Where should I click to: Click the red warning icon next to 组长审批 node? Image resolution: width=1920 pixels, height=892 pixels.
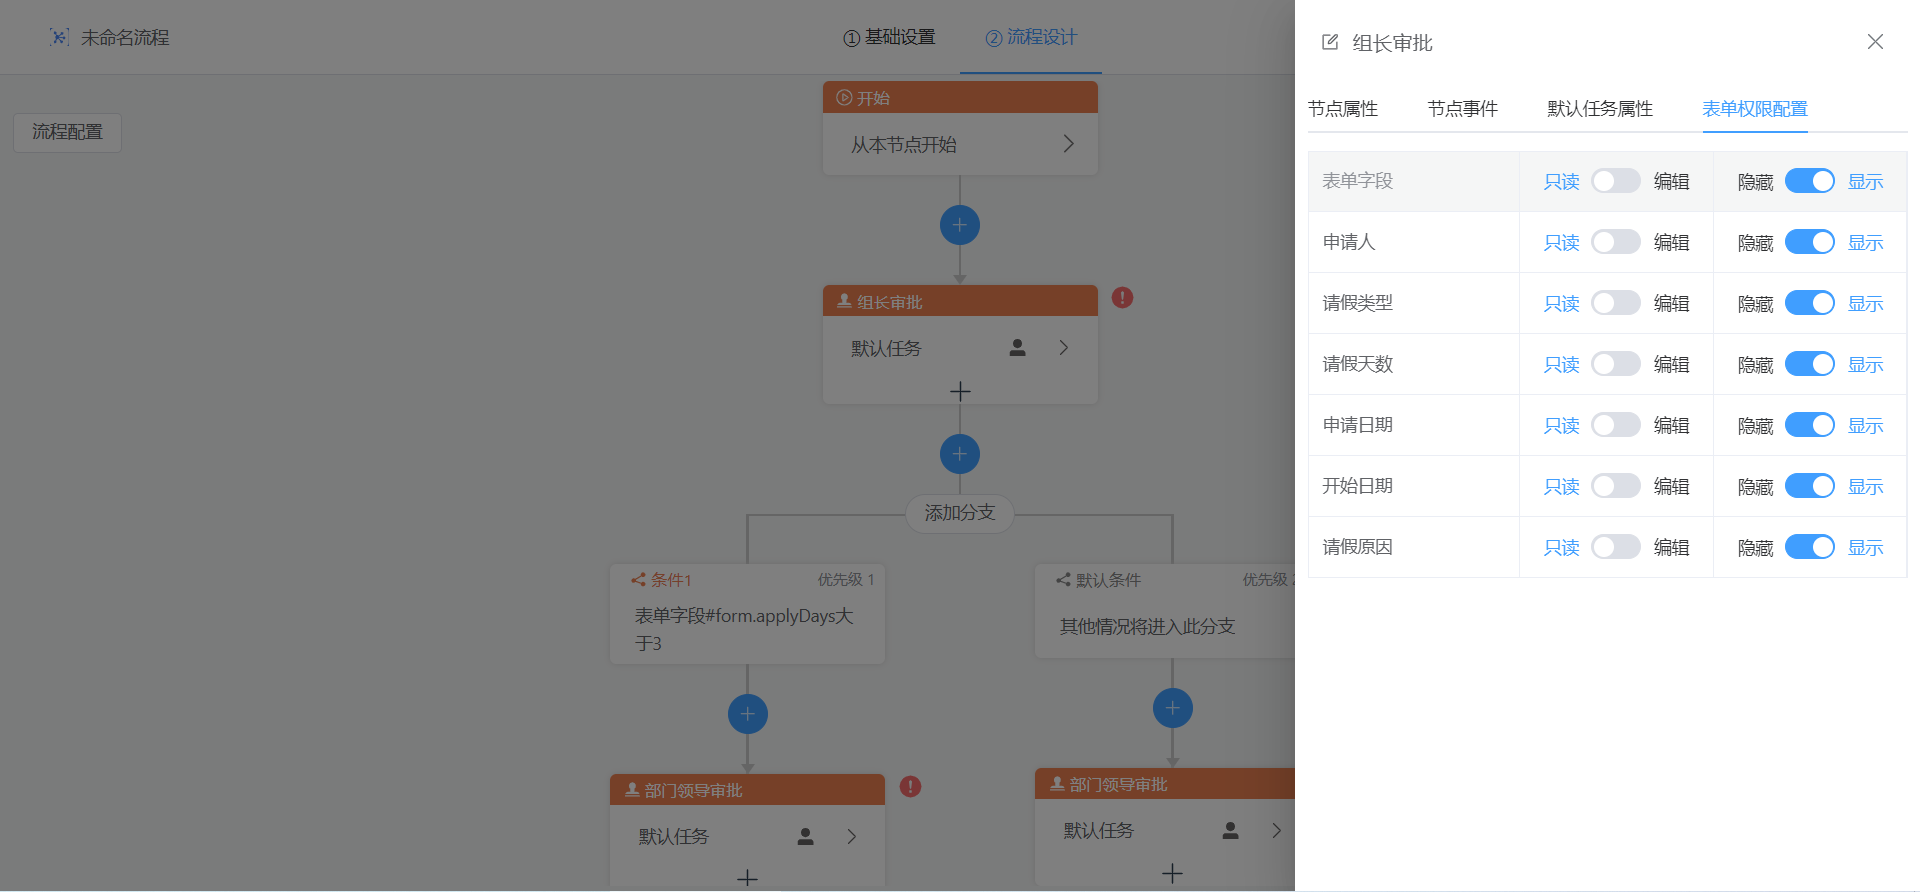(x=1122, y=298)
